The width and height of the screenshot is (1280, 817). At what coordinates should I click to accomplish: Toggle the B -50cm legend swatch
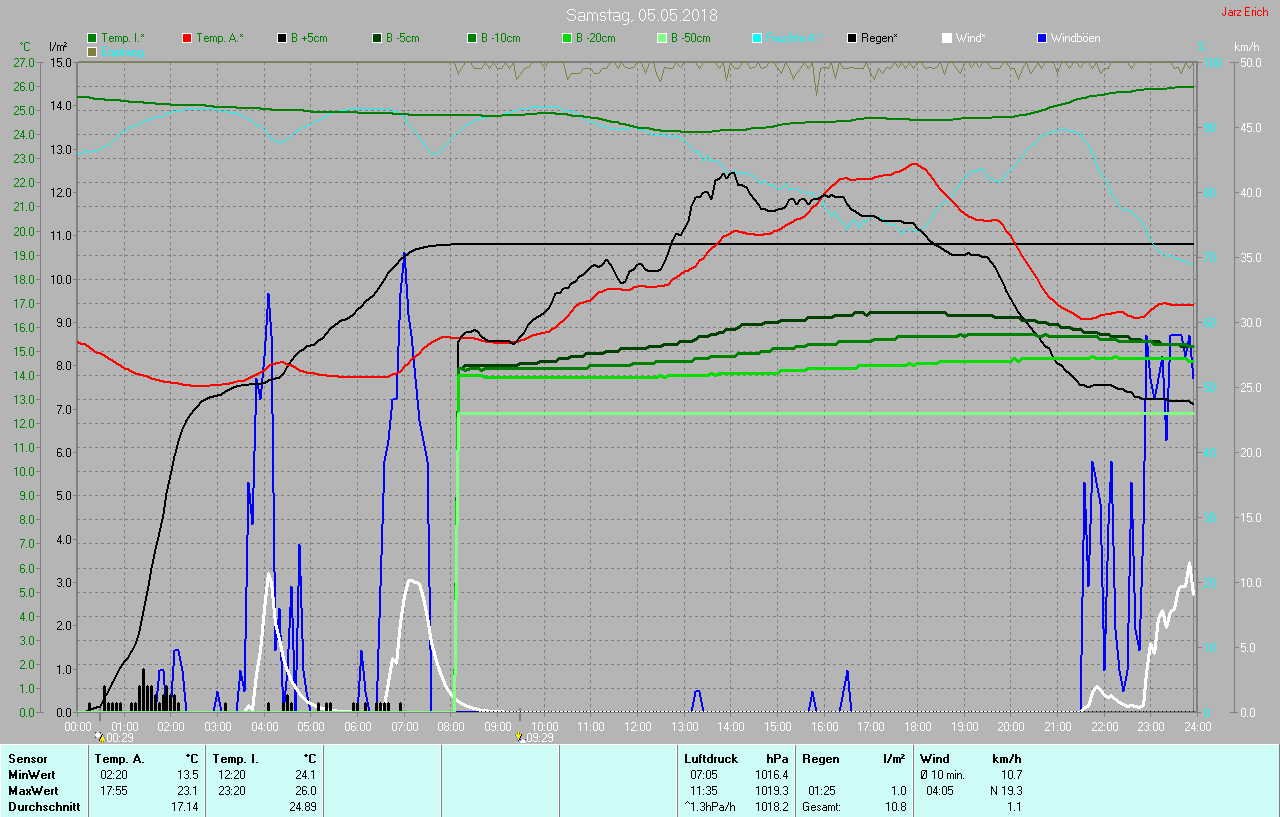[x=662, y=38]
